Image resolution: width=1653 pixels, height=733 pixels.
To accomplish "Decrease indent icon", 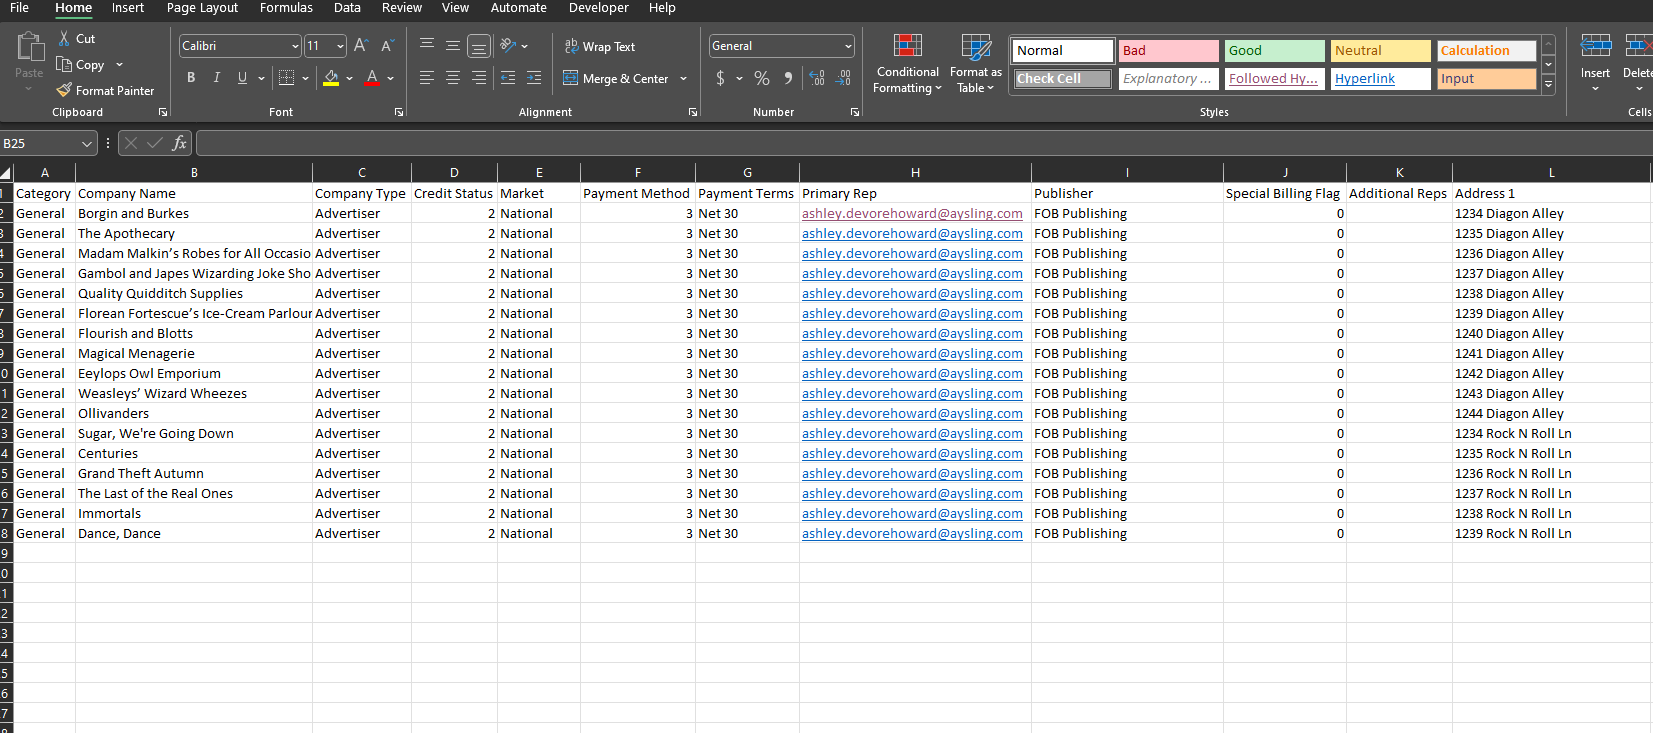I will [508, 78].
